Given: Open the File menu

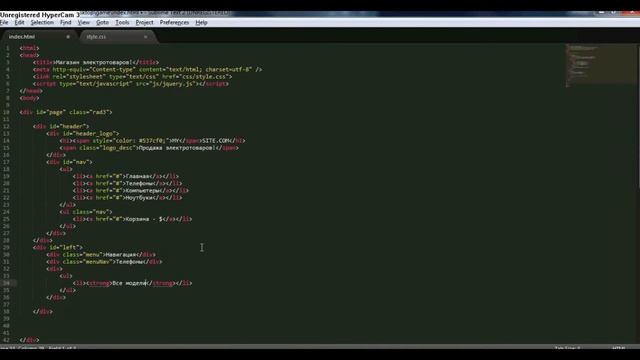Looking at the screenshot, I should (x=4, y=22).
